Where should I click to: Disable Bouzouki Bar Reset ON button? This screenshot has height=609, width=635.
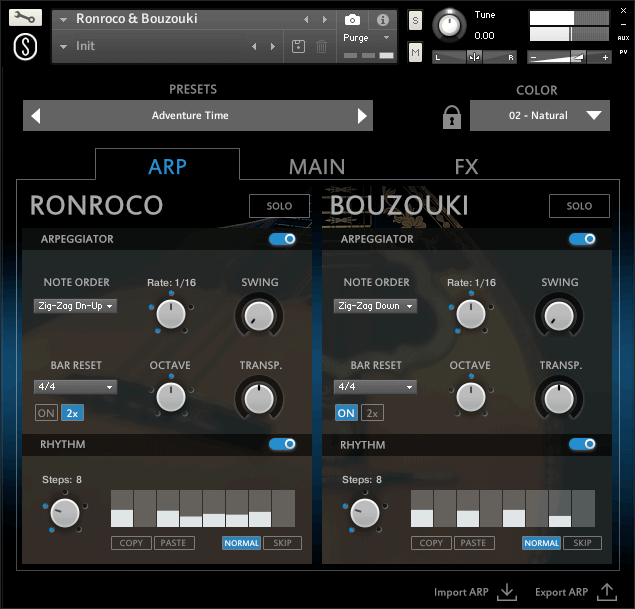346,413
